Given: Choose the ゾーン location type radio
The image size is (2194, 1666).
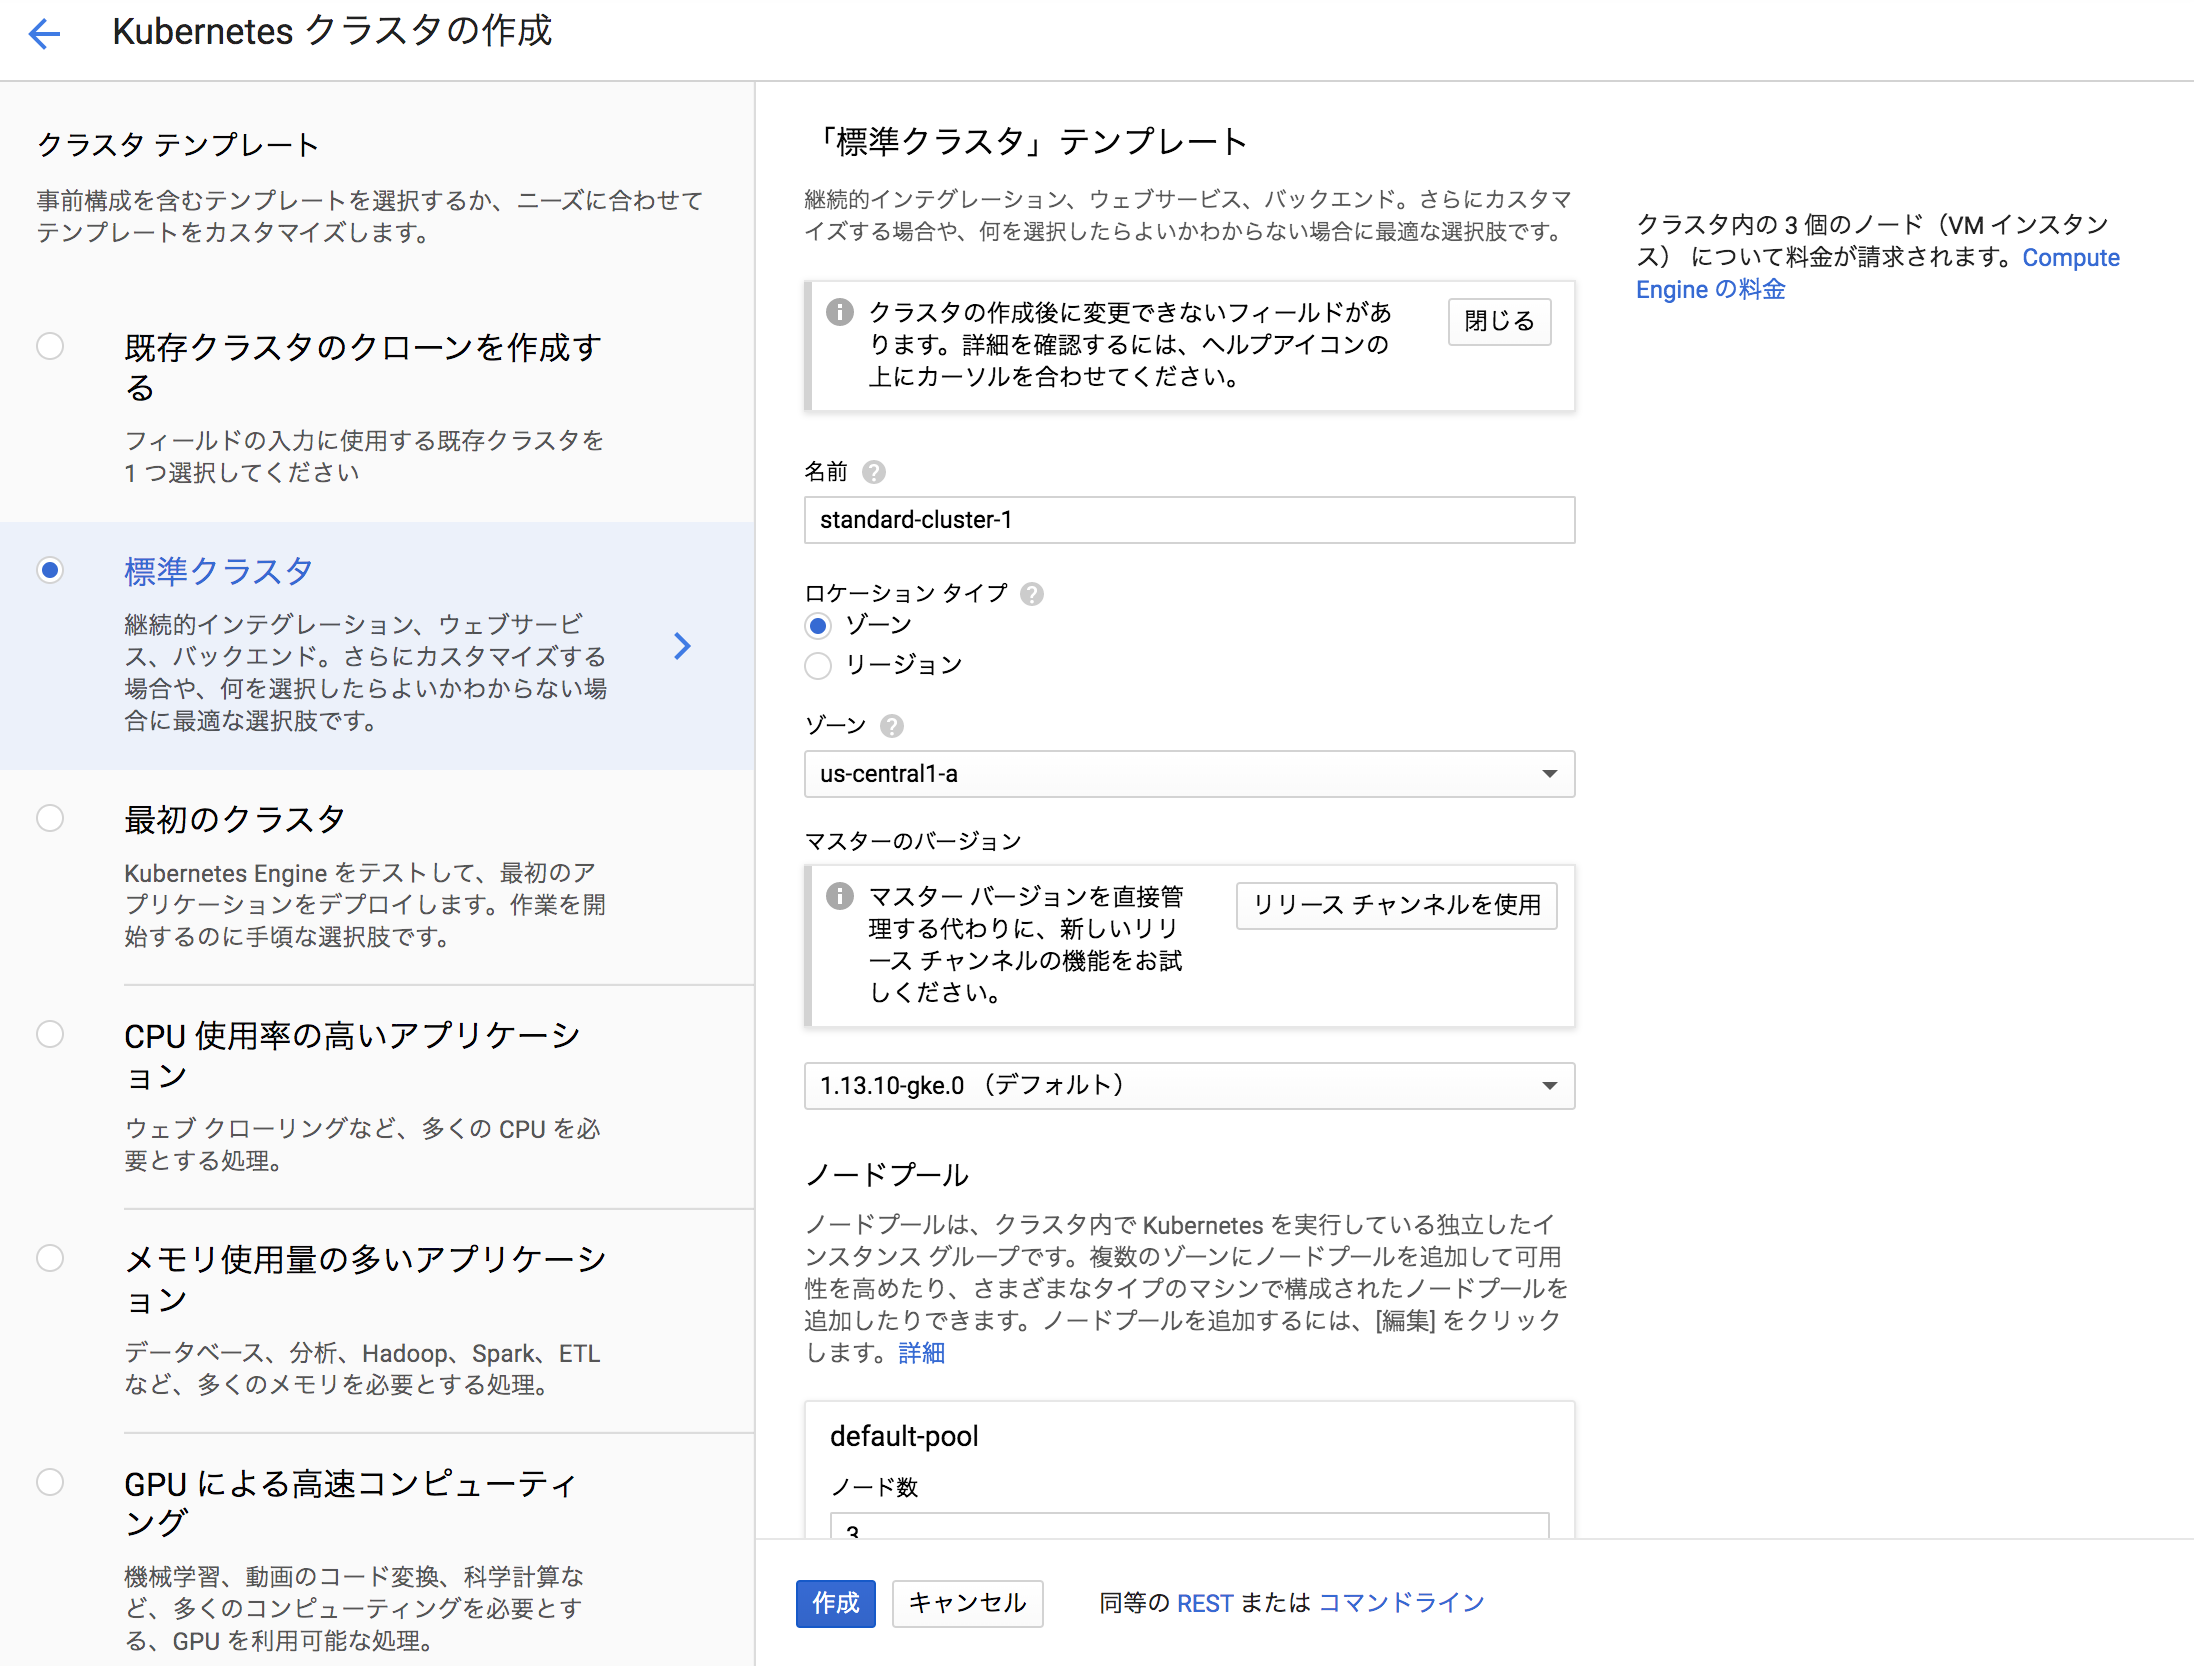Looking at the screenshot, I should [x=818, y=626].
